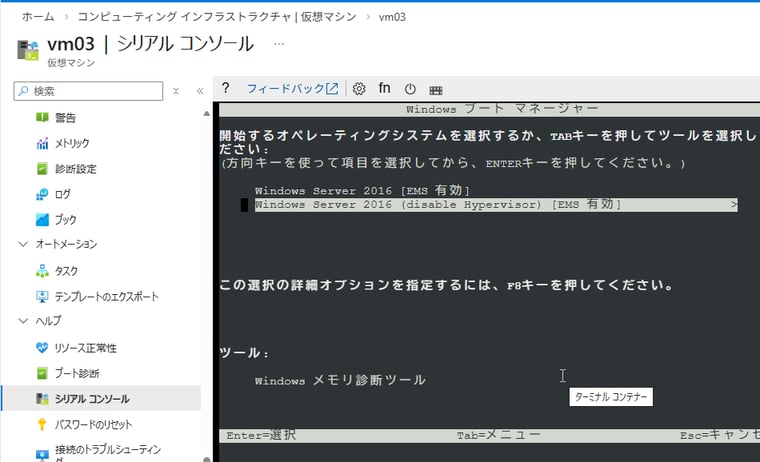Viewport: 760px width, 462px height.
Task: Click the Windows ブート マネージャー title bar
Action: coord(490,109)
